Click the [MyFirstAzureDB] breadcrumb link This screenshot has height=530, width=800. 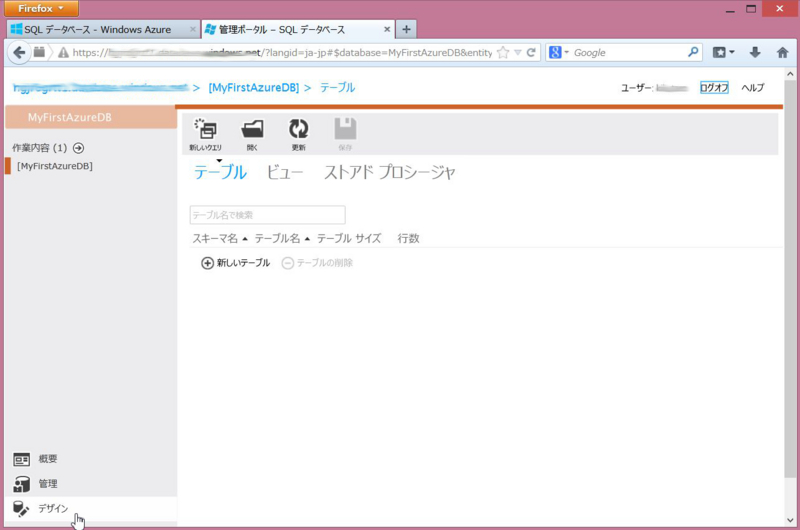254,88
